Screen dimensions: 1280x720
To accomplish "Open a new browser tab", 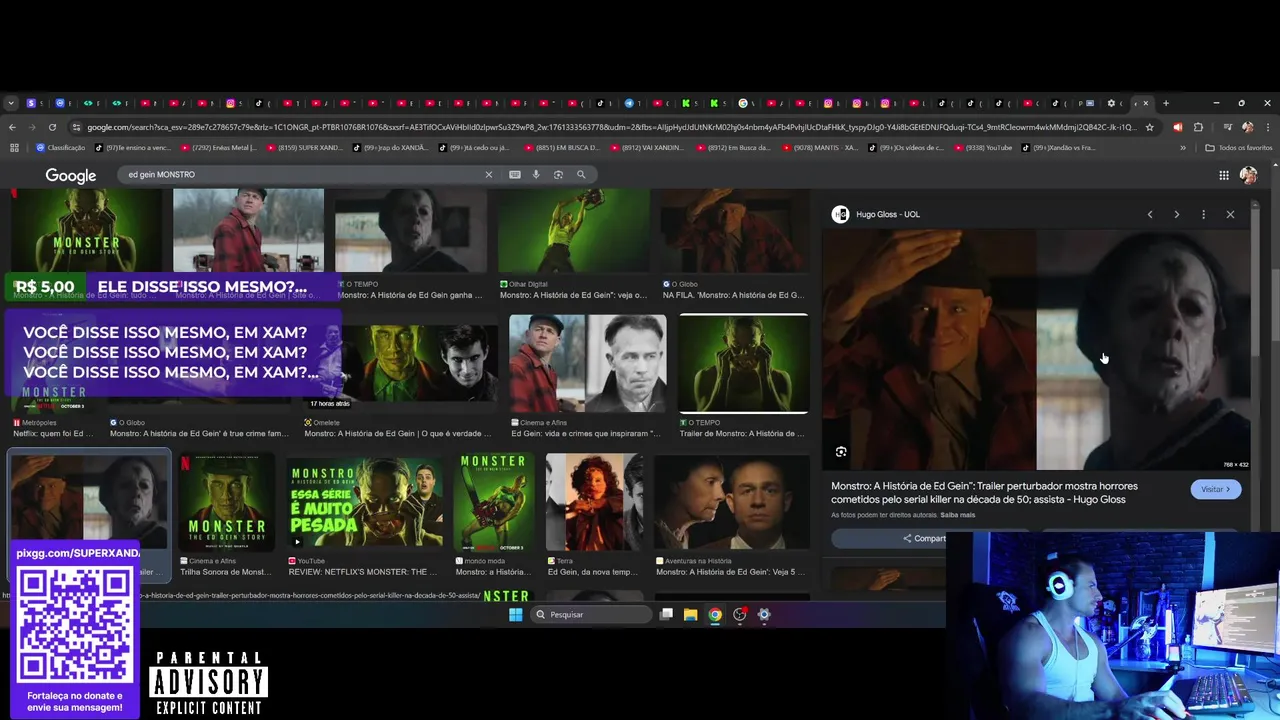I will (1165, 103).
